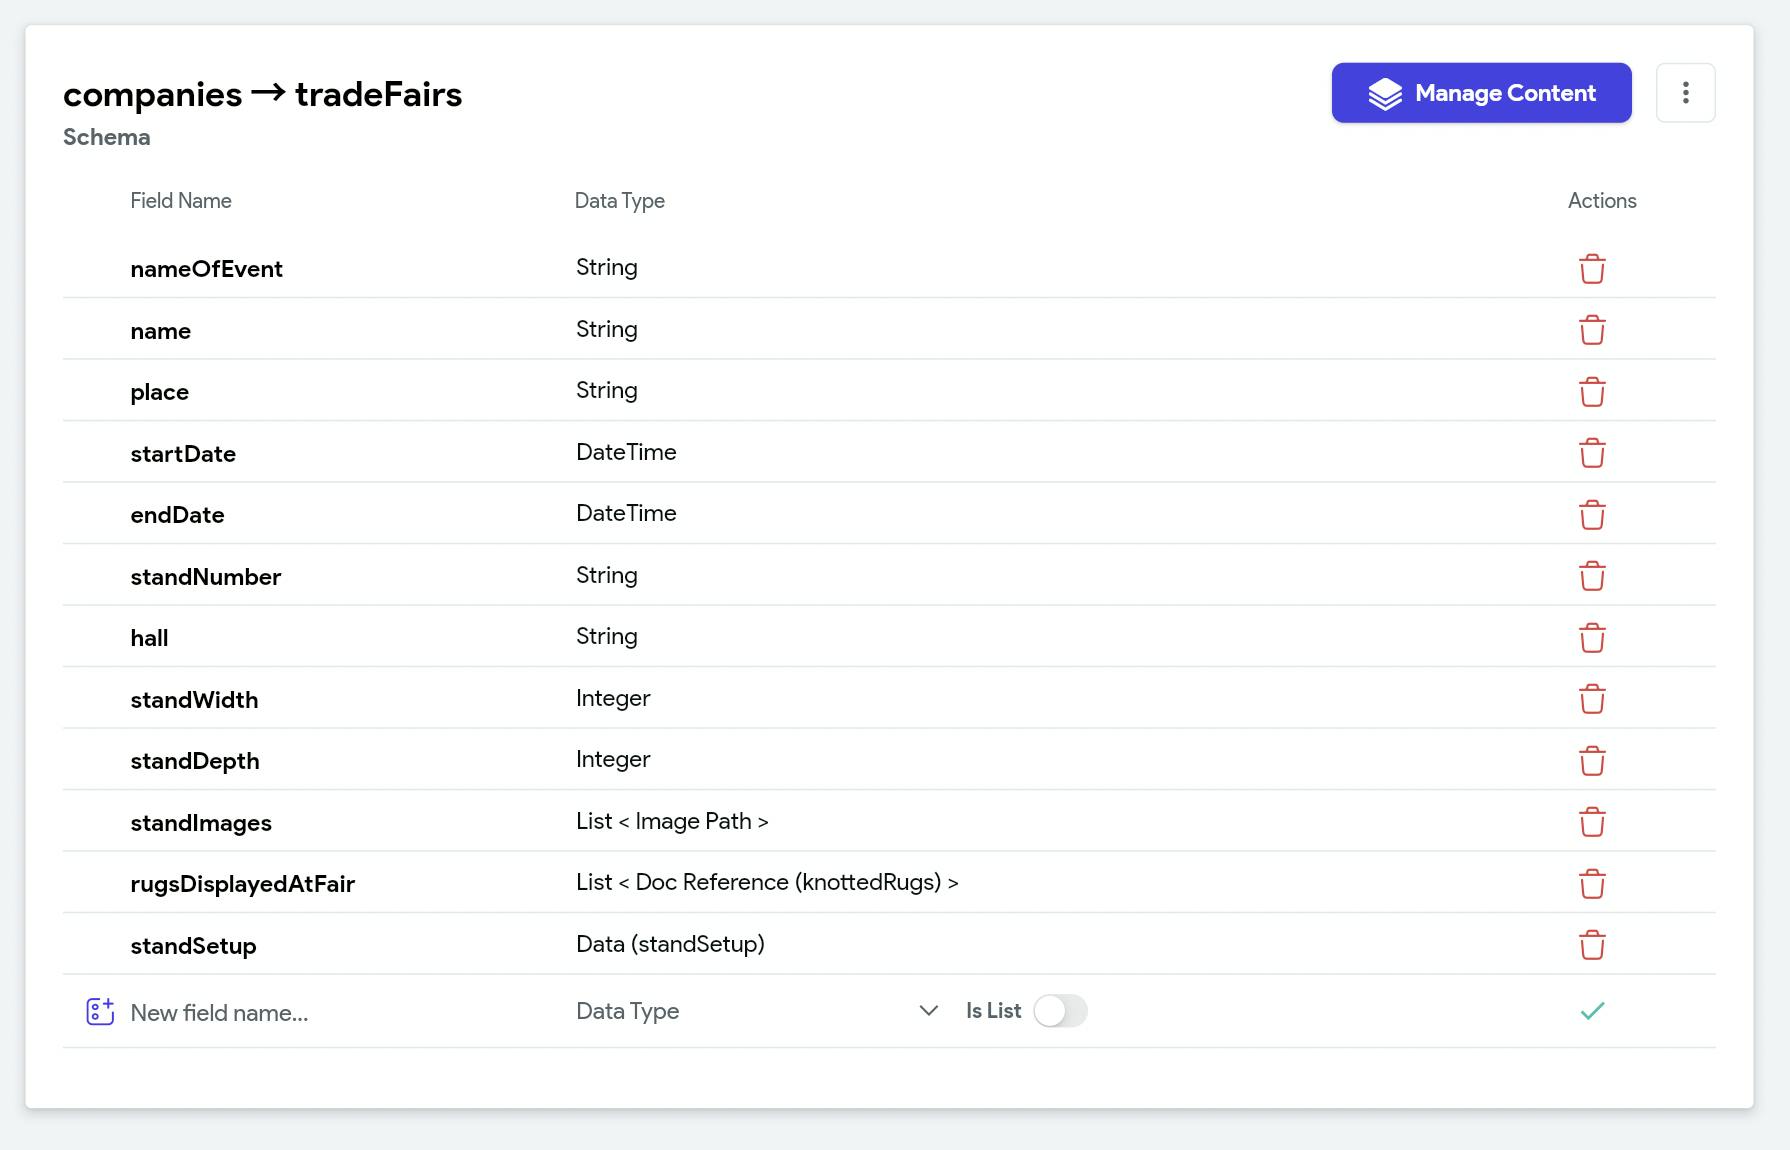Click the Manage Content button
This screenshot has height=1150, width=1790.
pos(1481,93)
